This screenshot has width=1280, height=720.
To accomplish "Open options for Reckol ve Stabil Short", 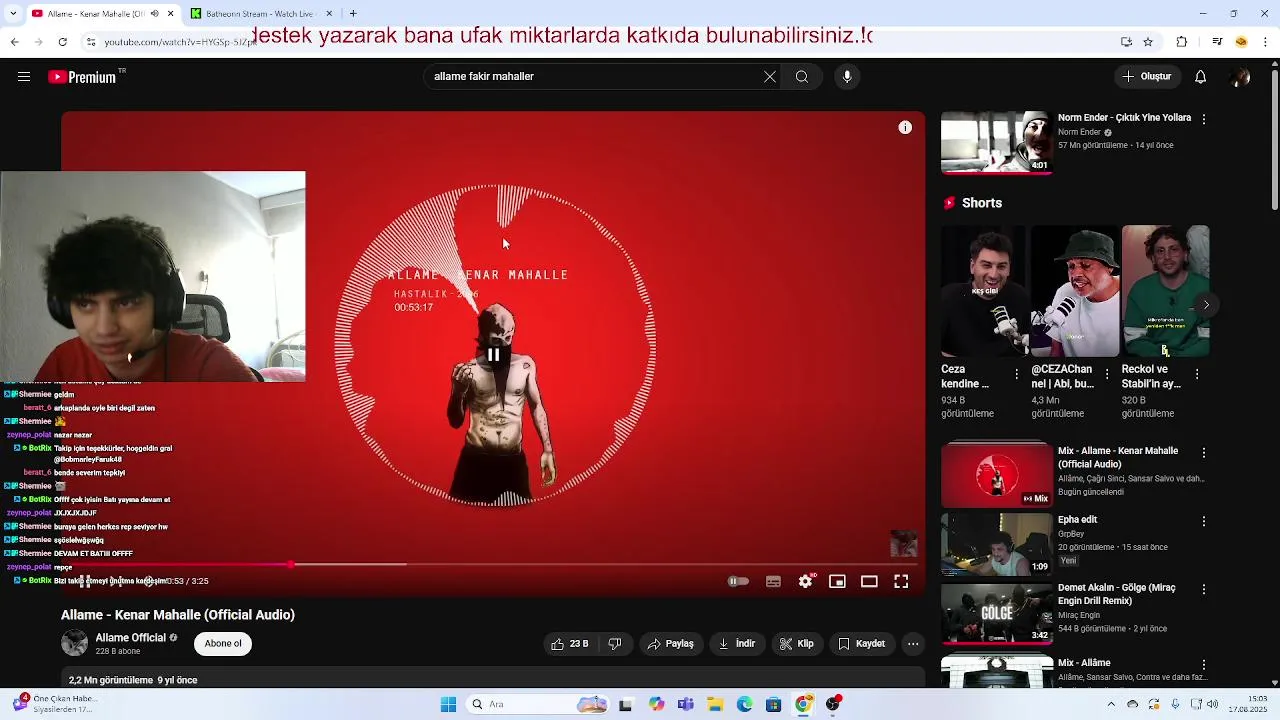I will (x=1197, y=374).
